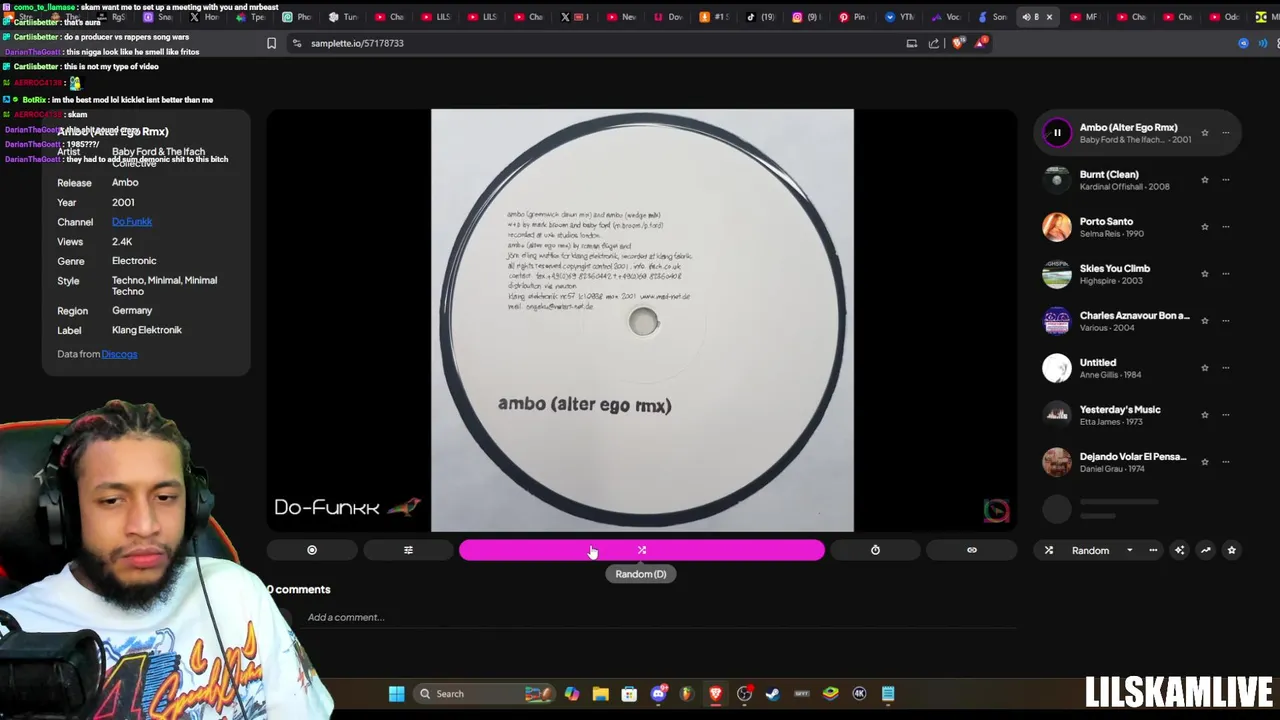Click the screen cast icon in the address bar
This screenshot has width=1280, height=720.
click(911, 43)
